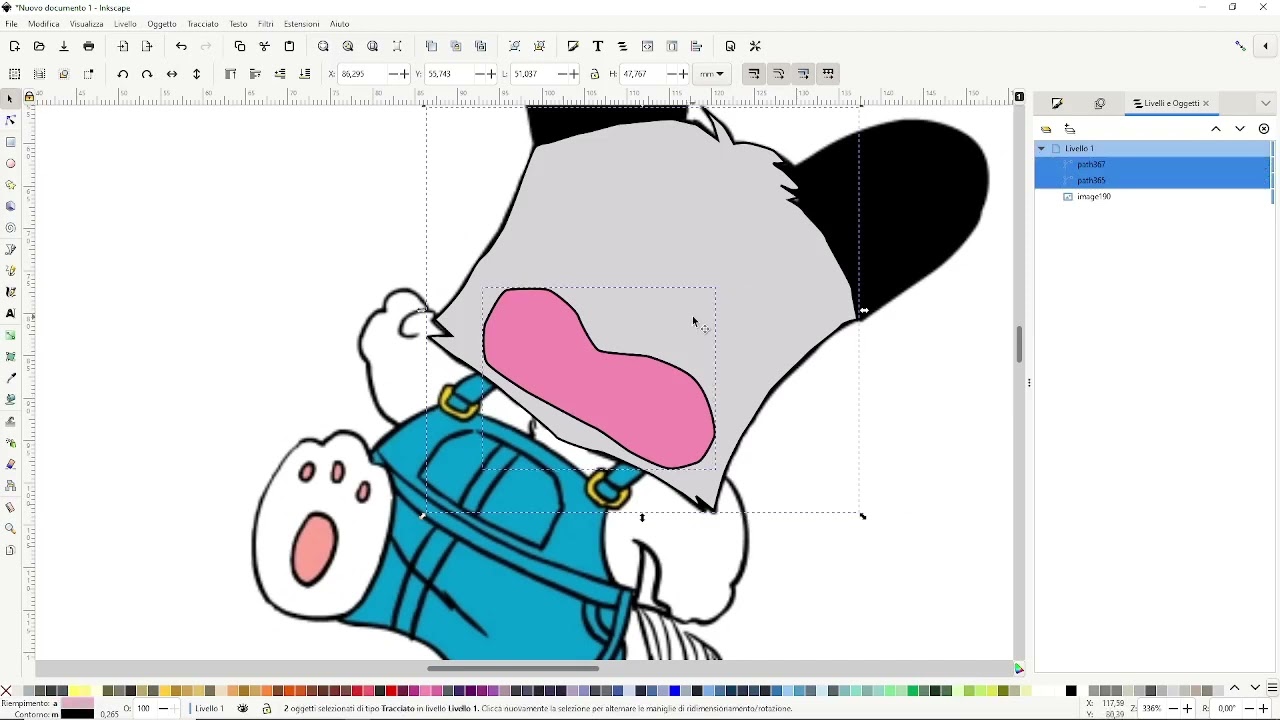
Task: Click the black stroke color indicator
Action: pos(77,714)
